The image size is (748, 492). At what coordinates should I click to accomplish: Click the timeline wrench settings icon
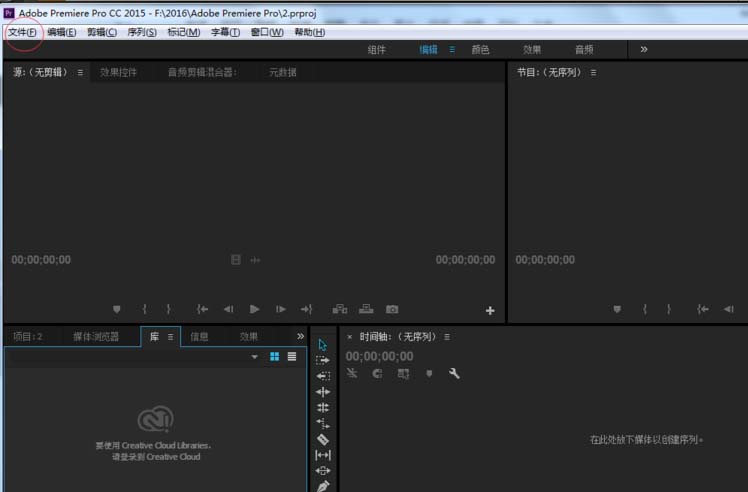454,373
